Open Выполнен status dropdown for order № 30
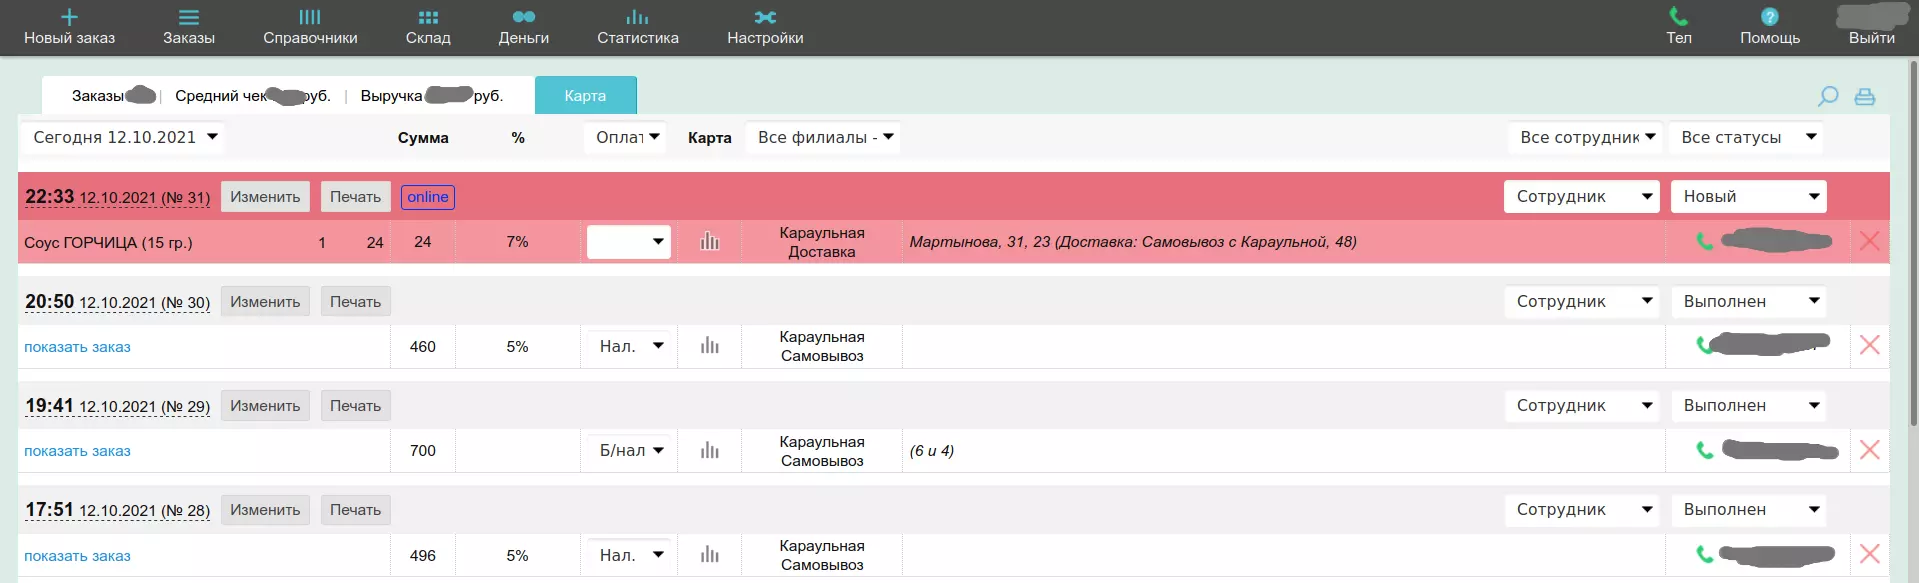Screen dimensions: 1919x583 (x=1749, y=302)
